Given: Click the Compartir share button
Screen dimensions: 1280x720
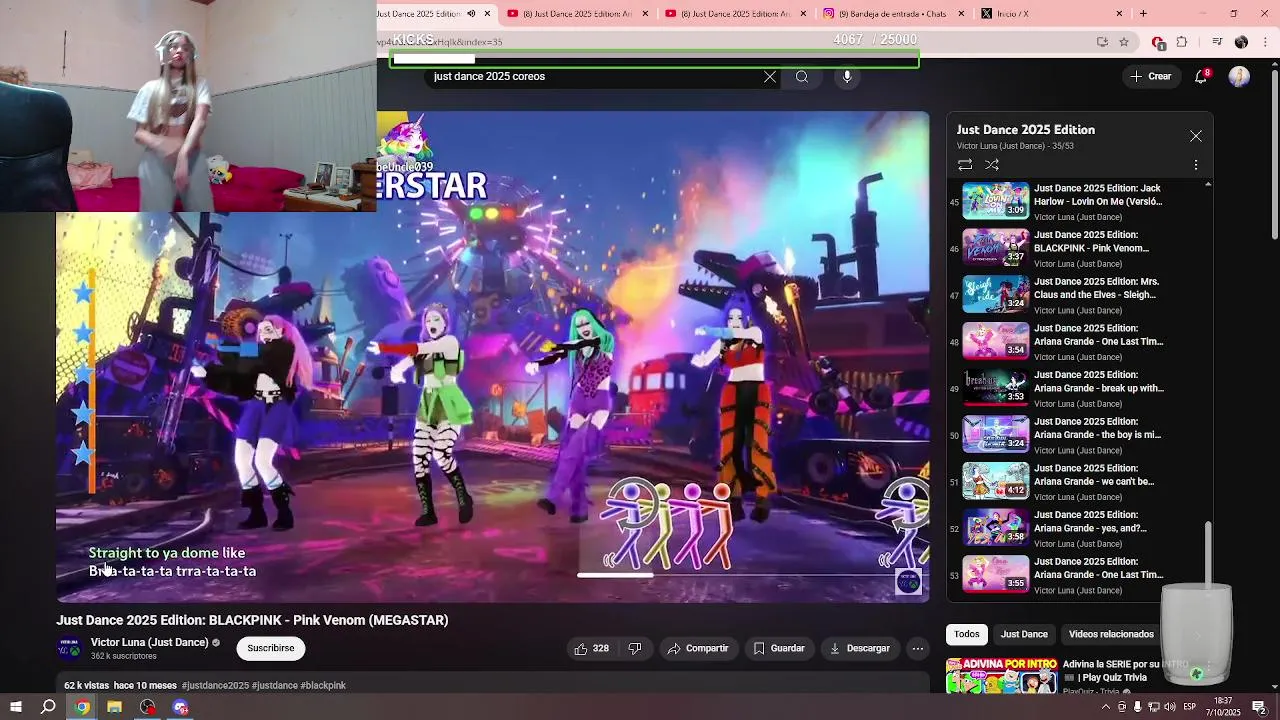Looking at the screenshot, I should pos(698,648).
